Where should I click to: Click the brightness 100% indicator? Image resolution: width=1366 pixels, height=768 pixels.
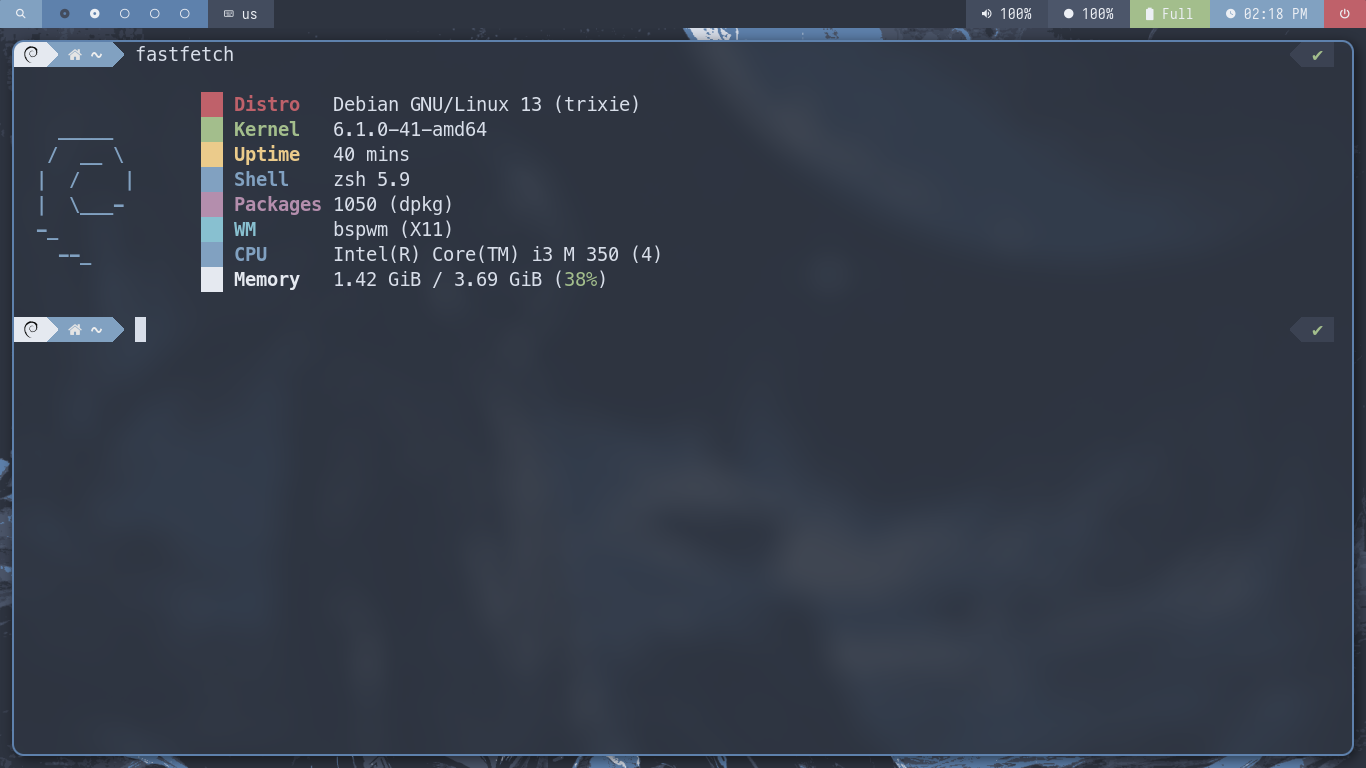coord(1088,14)
